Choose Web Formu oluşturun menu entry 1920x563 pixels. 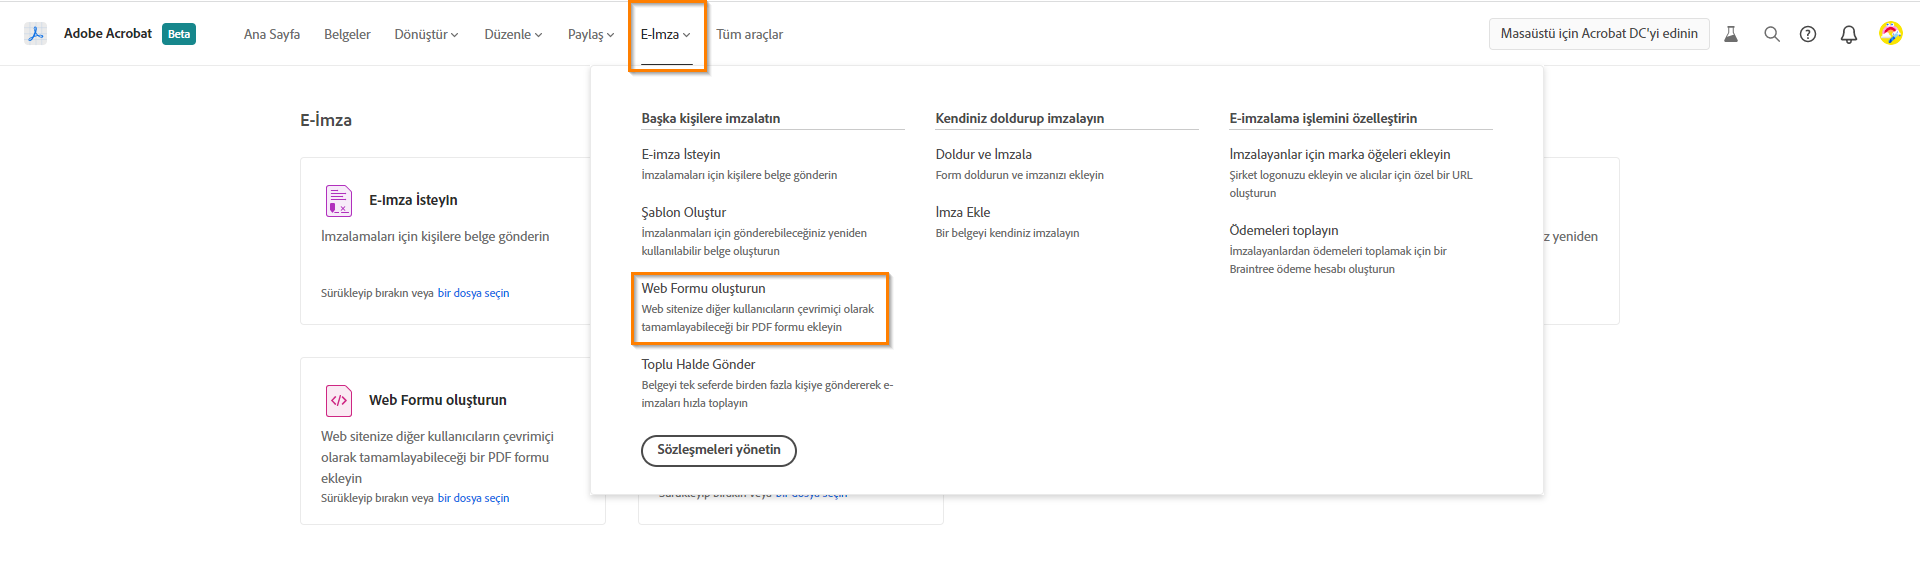click(x=704, y=288)
